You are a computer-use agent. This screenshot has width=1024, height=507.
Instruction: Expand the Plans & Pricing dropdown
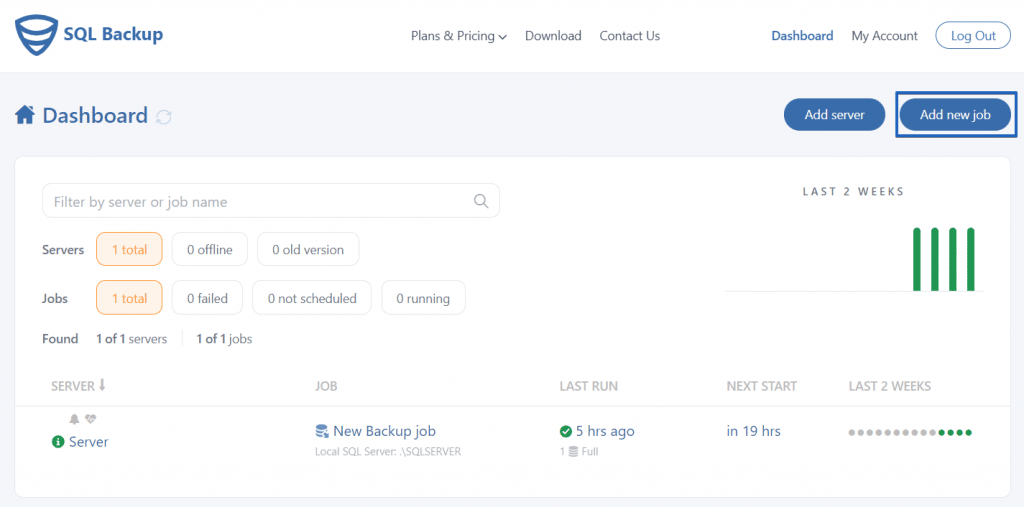click(458, 36)
